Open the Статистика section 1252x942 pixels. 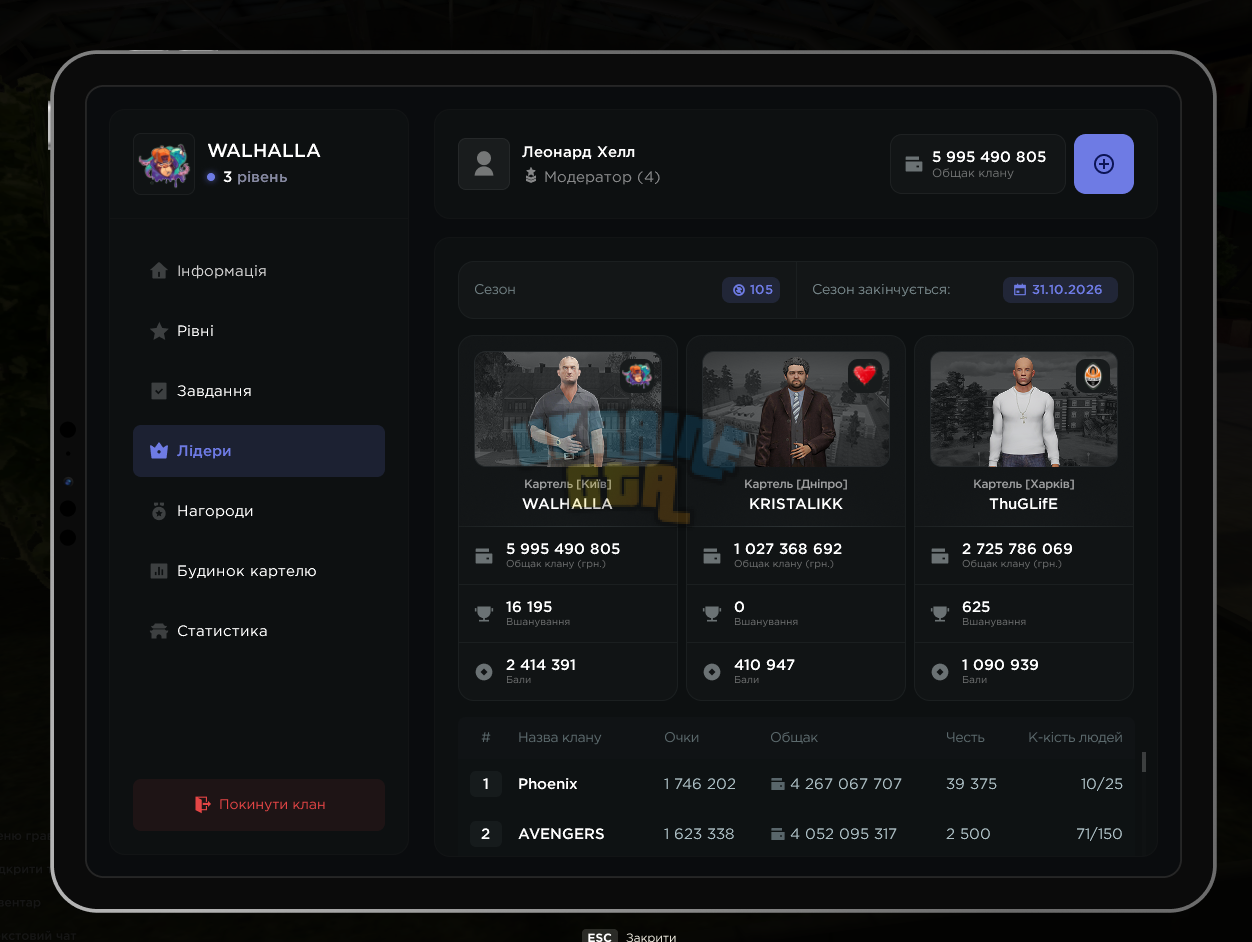click(x=259, y=631)
